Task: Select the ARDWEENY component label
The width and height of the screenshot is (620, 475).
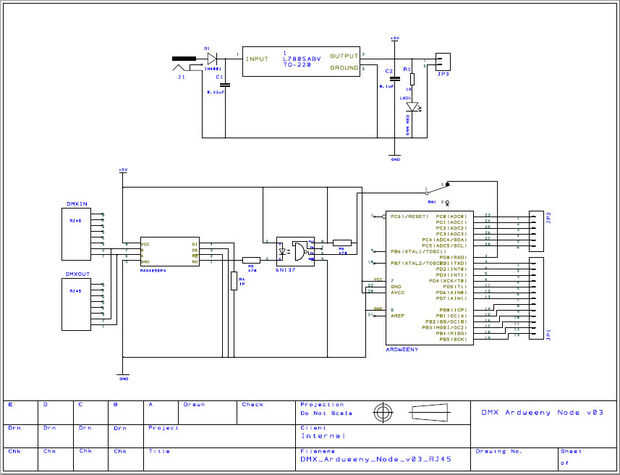Action: 401,350
